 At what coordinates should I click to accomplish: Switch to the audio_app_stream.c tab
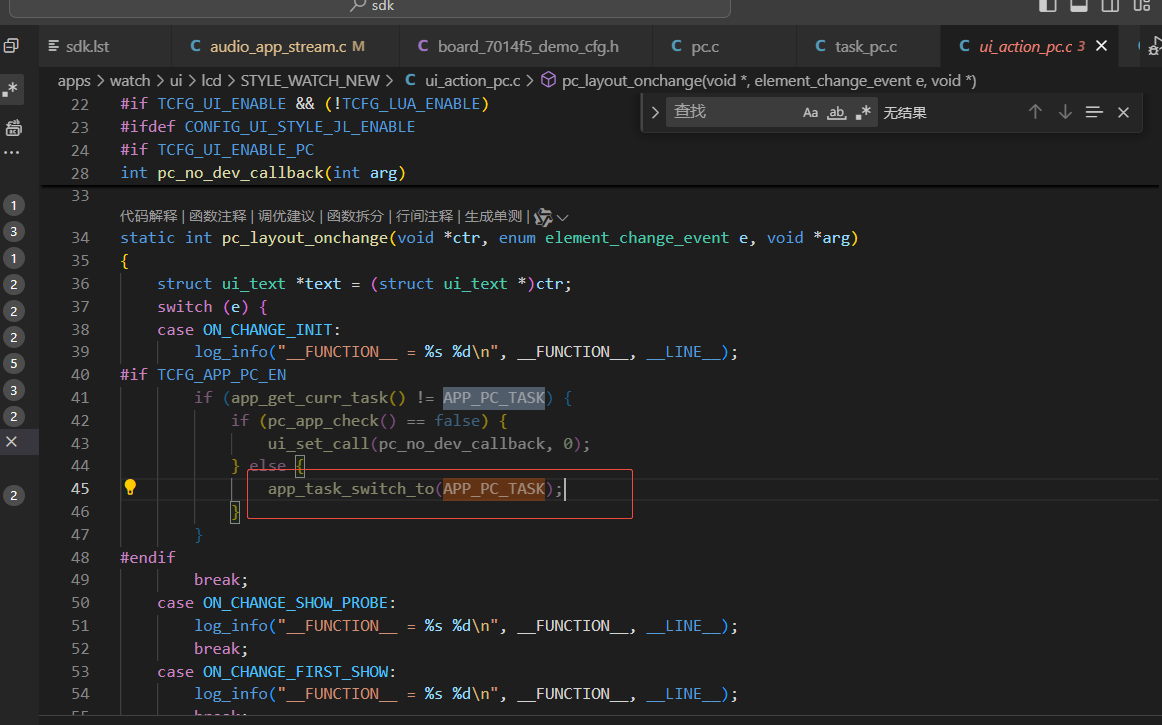click(x=278, y=47)
